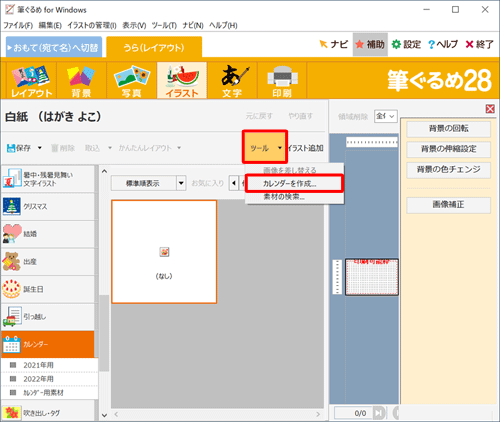Expand the 保存 dropdown arrow
The image size is (500, 422).
coord(40,148)
